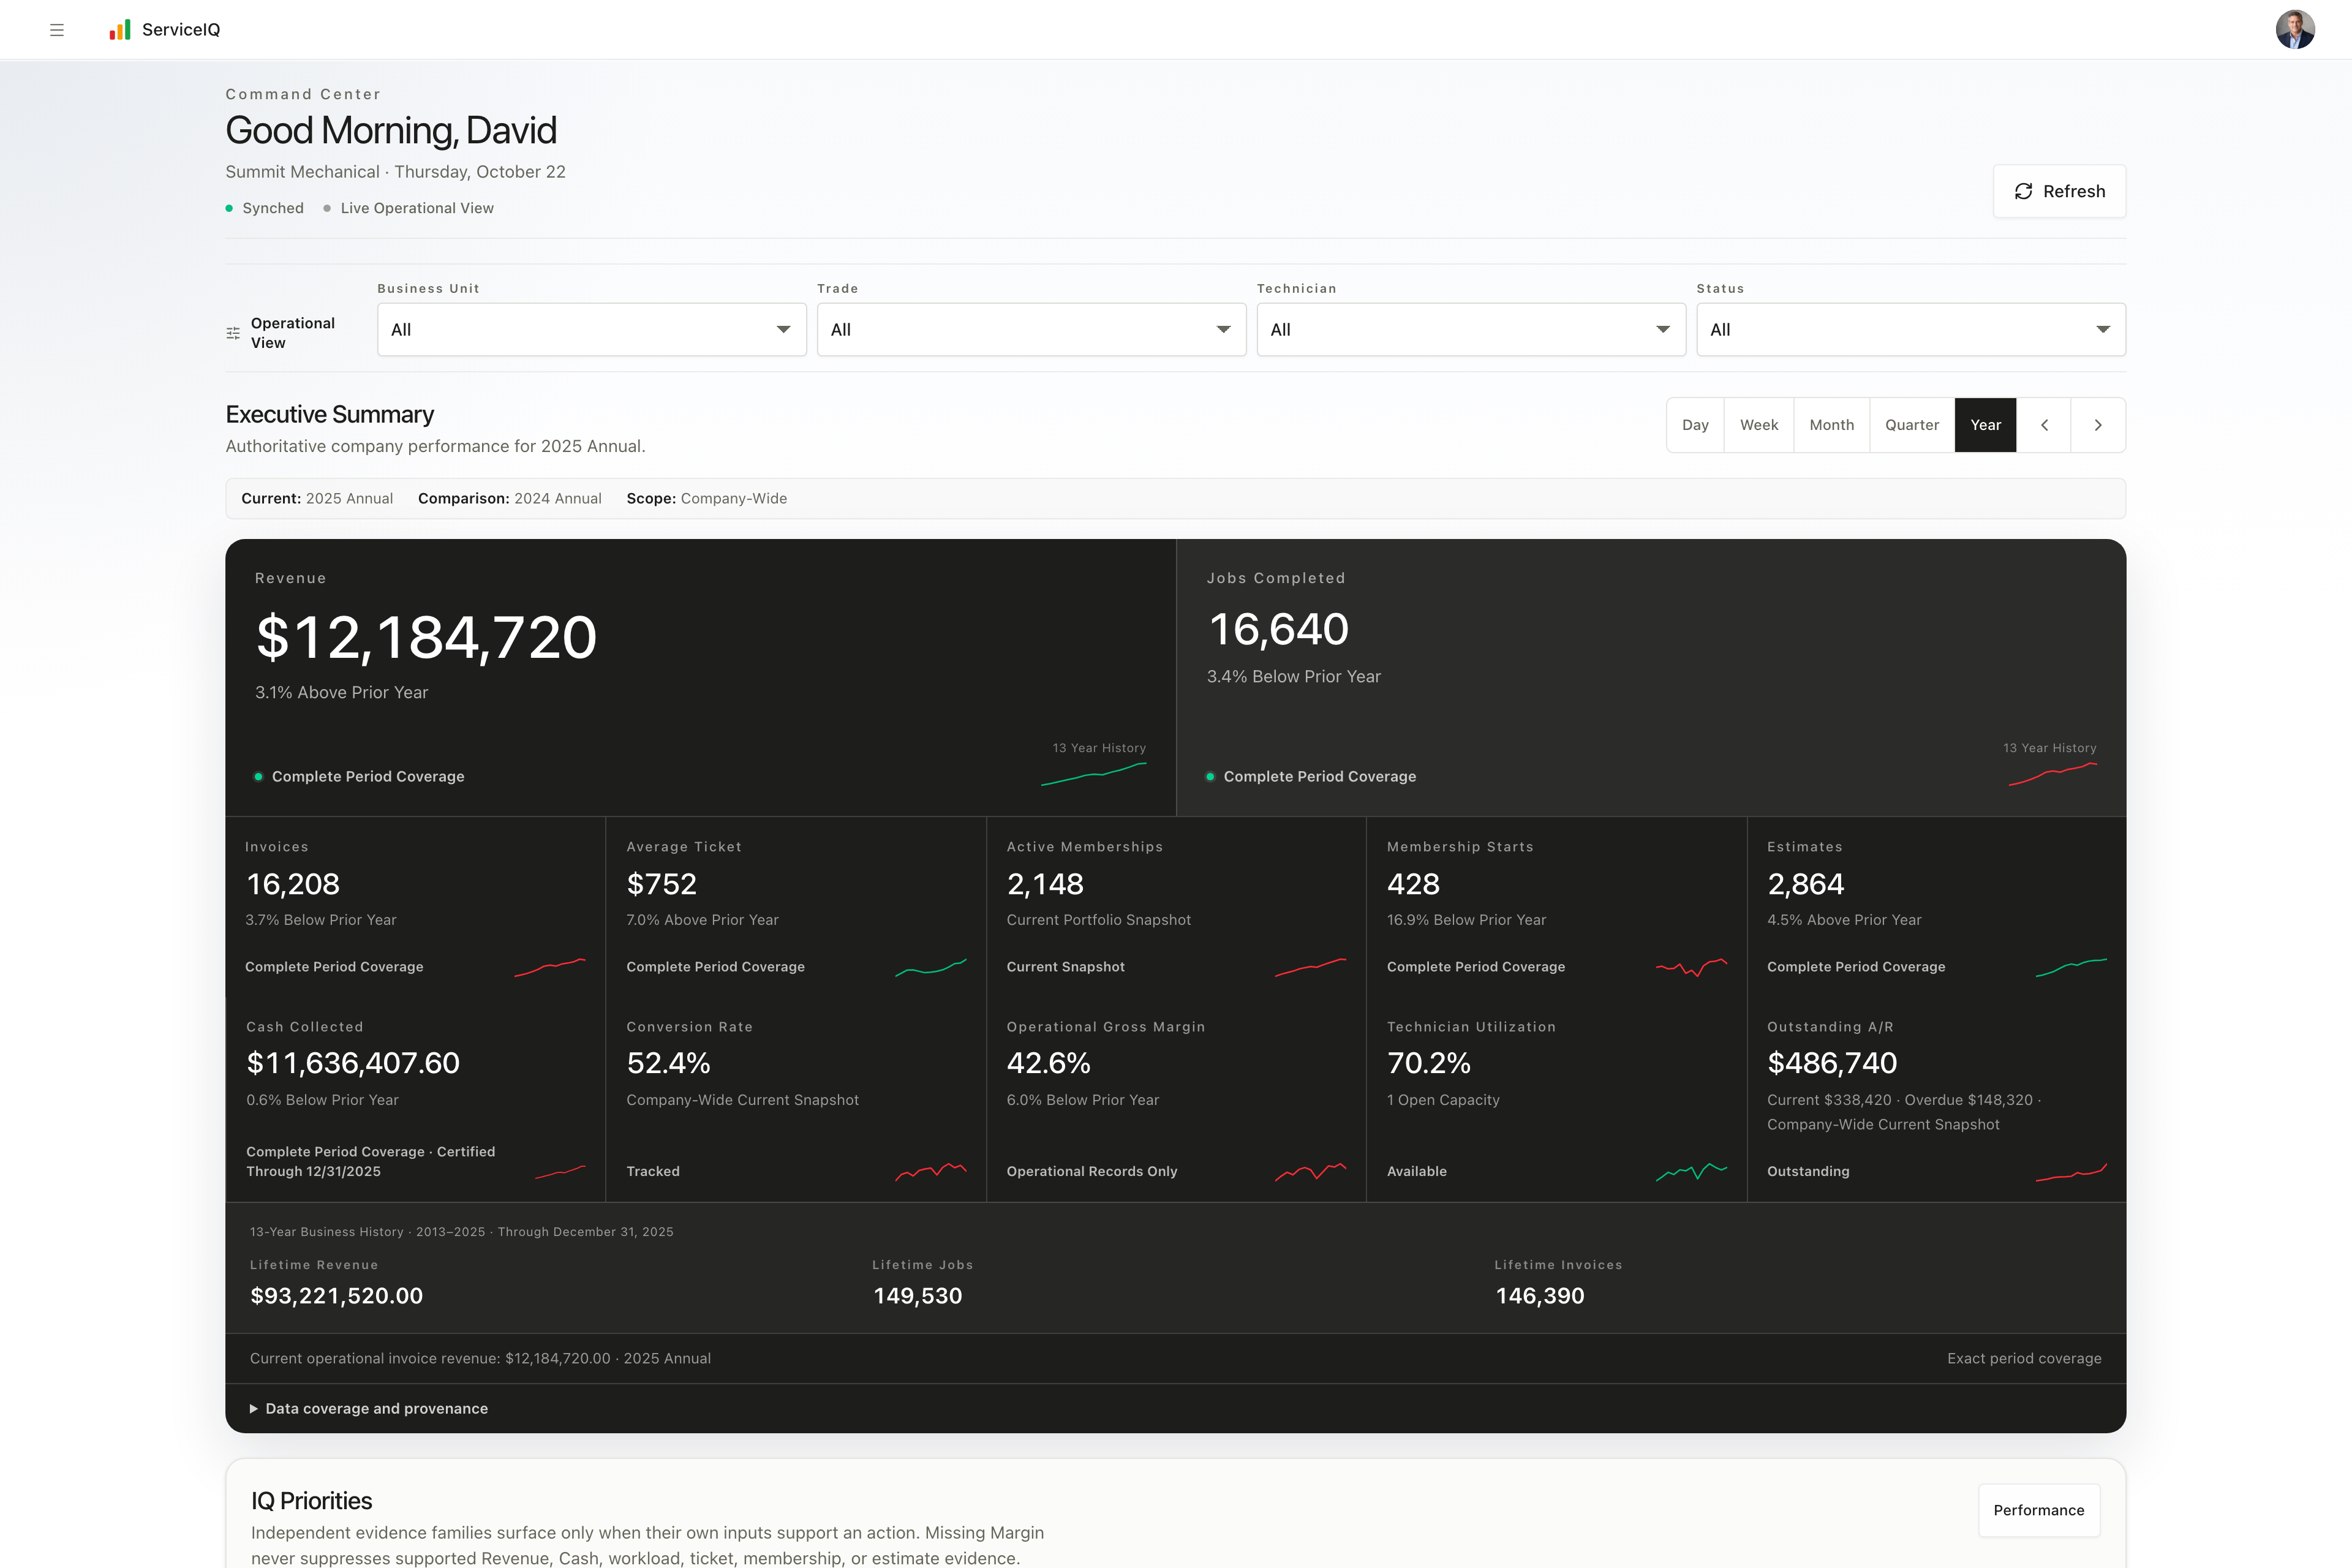Open the Business Unit dropdown
The image size is (2352, 1568).
(592, 330)
